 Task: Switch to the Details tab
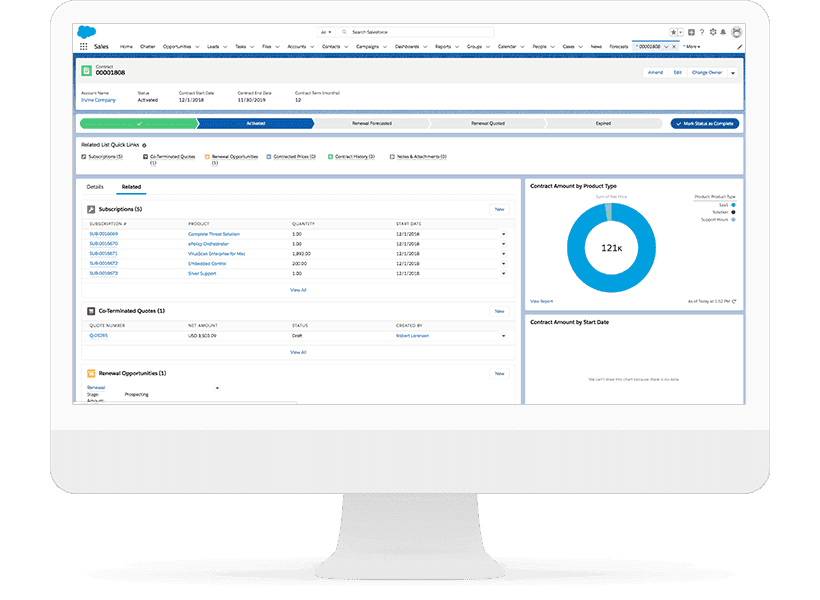[x=95, y=187]
